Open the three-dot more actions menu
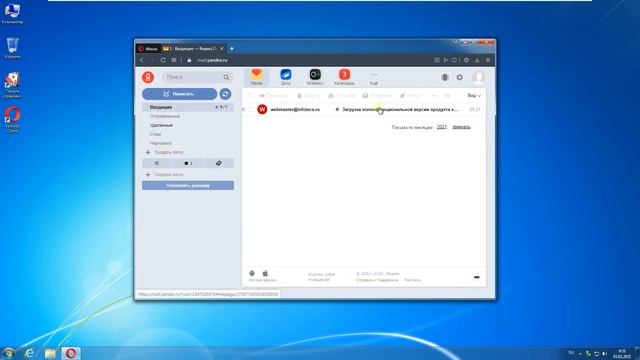 [434, 96]
